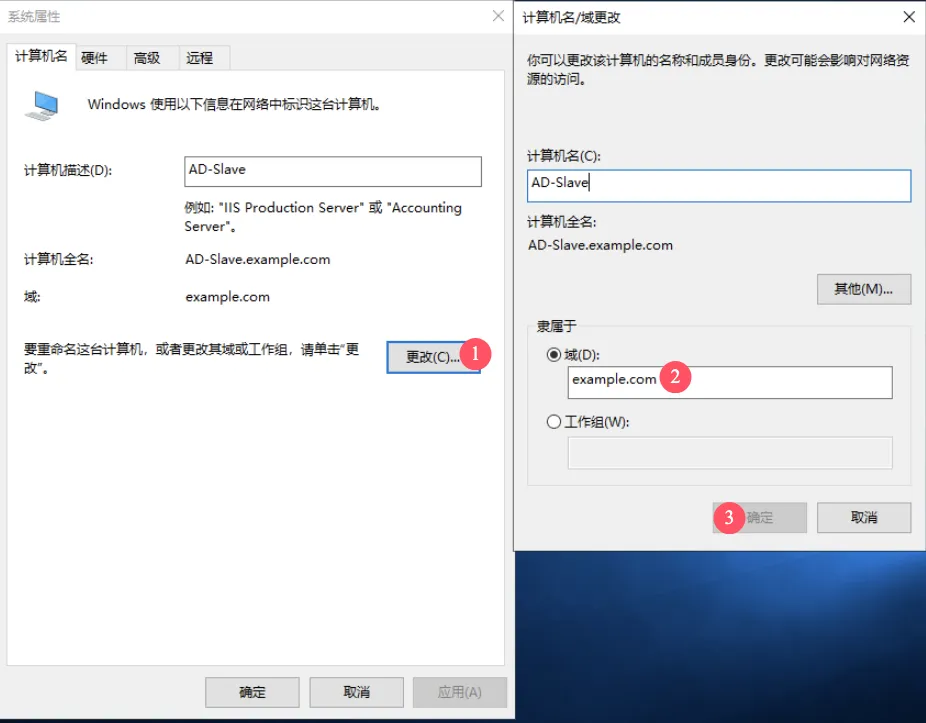Open the 远程 tab
The image size is (926, 723).
pos(199,58)
